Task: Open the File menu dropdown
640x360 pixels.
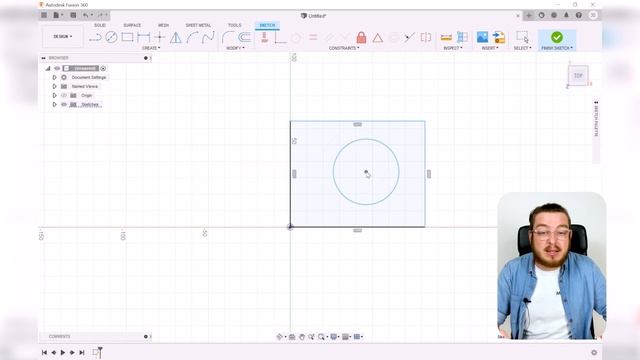Action: 58,15
